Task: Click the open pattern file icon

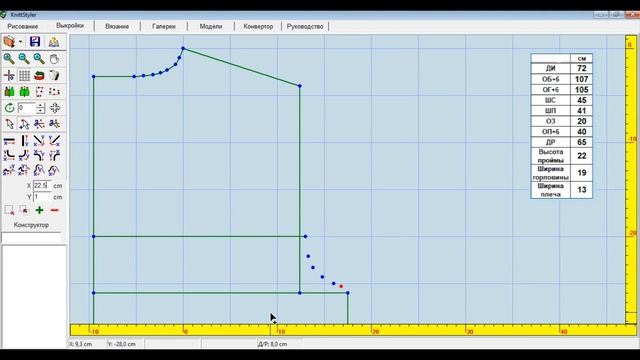Action: 9,42
